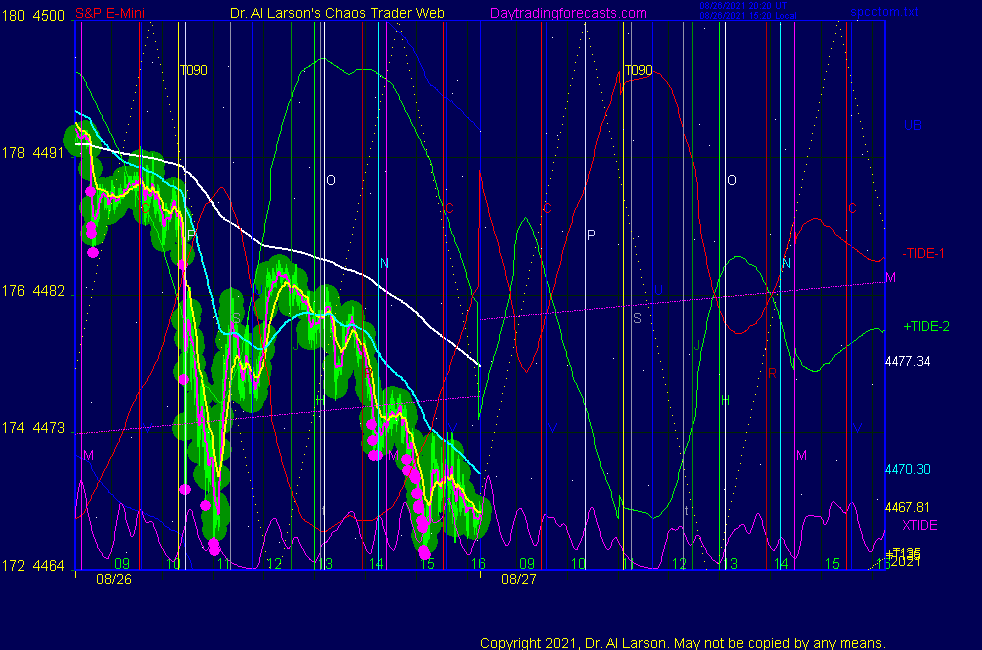Open the Daytradingforecasts.com text at the top
The image size is (982, 650).
pyautogui.click(x=568, y=13)
